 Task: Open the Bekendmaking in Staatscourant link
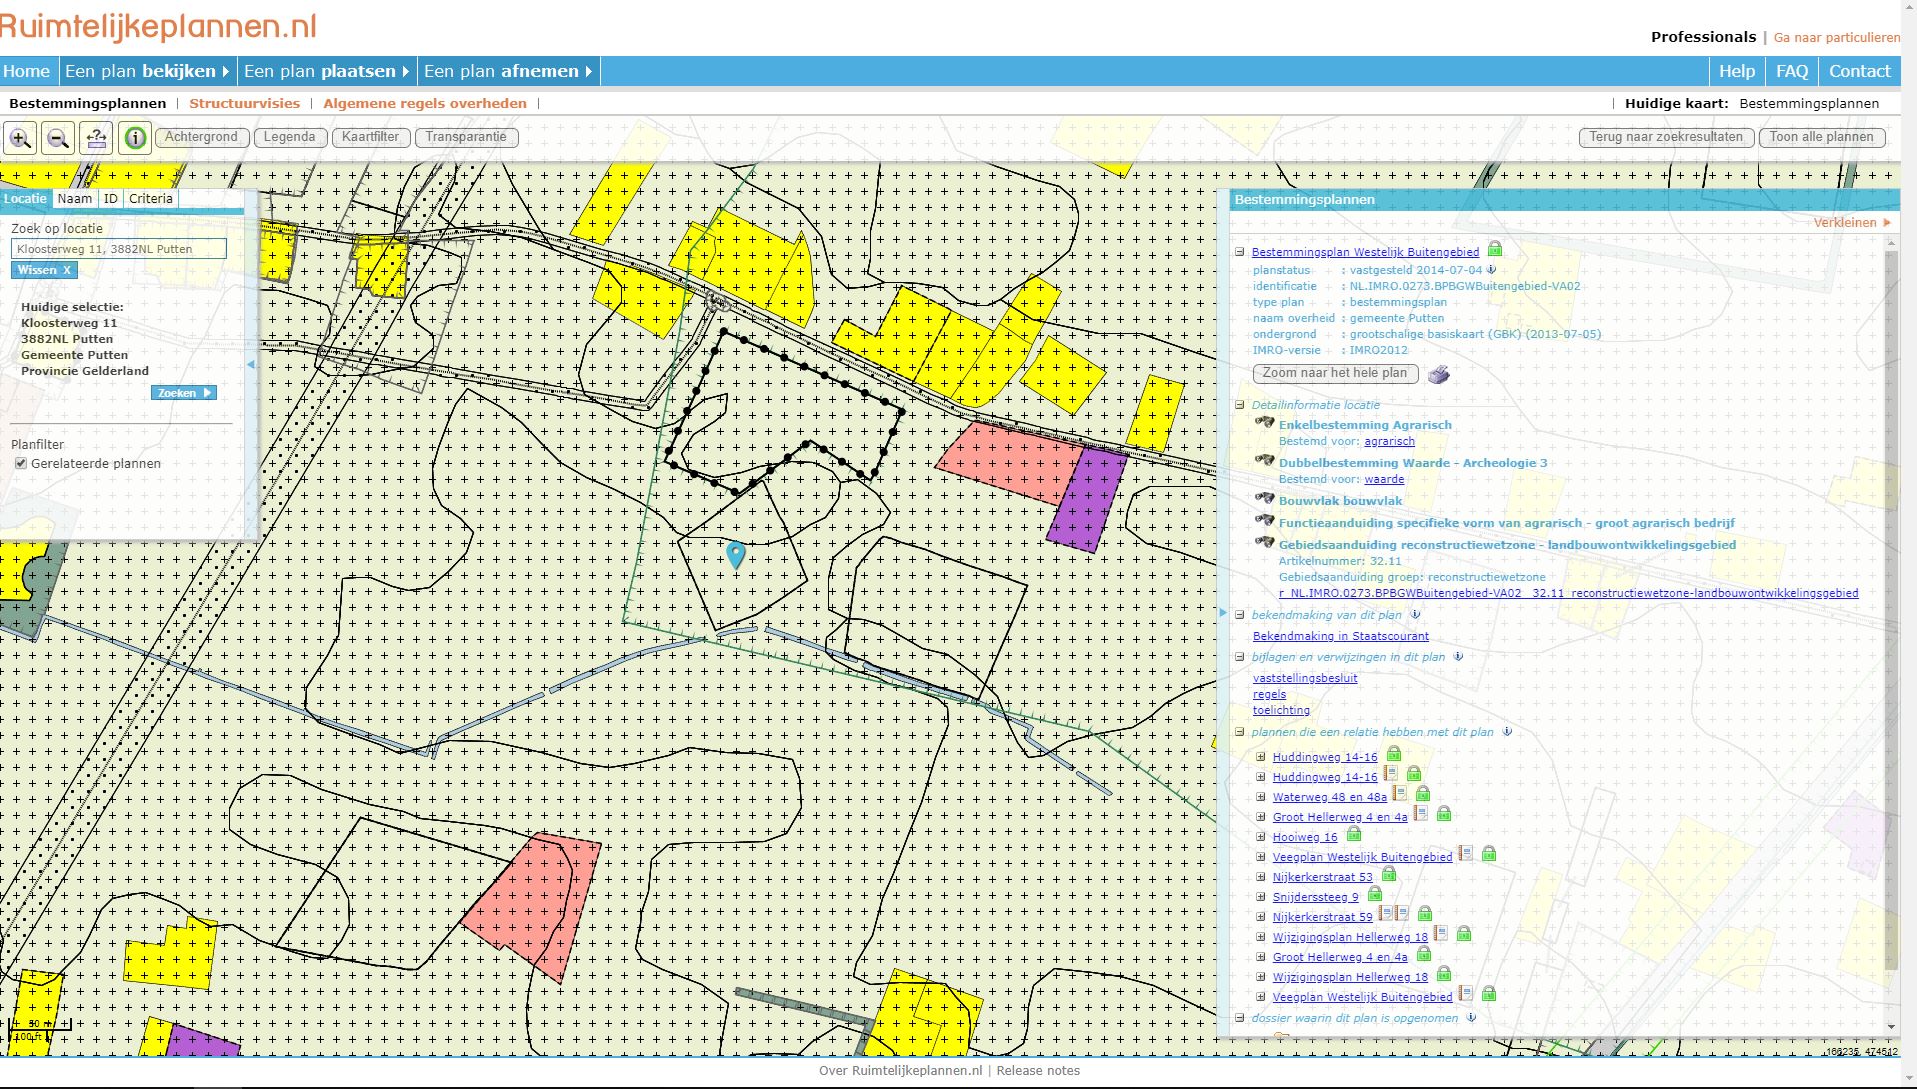coord(1342,636)
